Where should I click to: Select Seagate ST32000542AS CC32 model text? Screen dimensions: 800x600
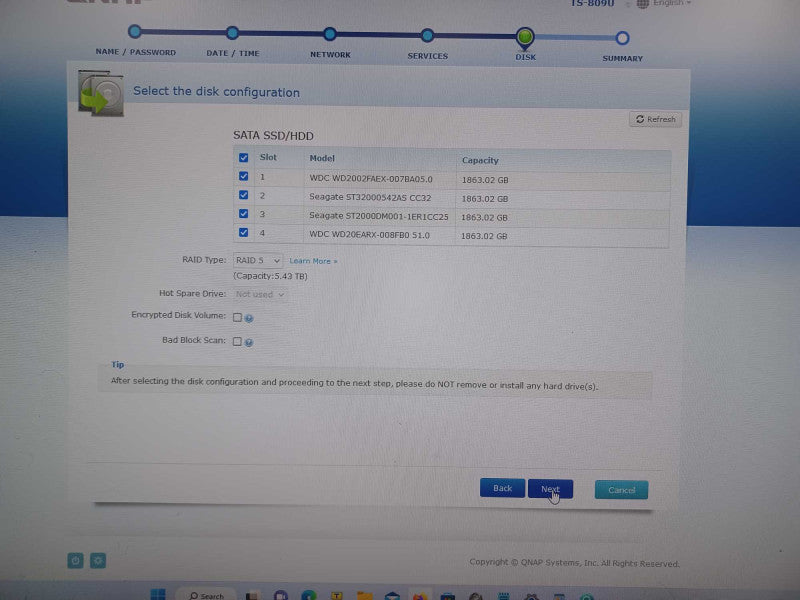[x=370, y=197]
